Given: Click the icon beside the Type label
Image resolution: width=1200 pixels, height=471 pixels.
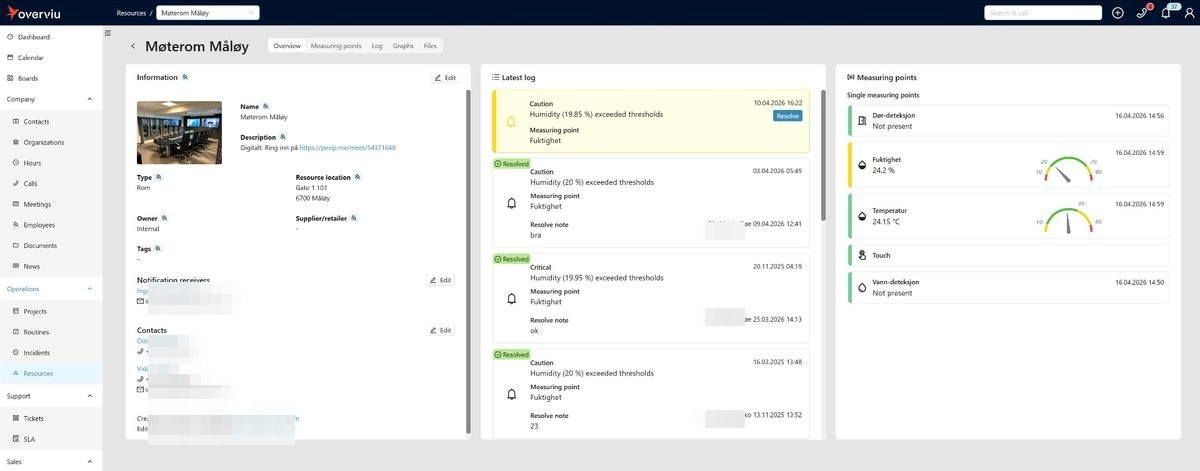Looking at the screenshot, I should click(x=158, y=177).
